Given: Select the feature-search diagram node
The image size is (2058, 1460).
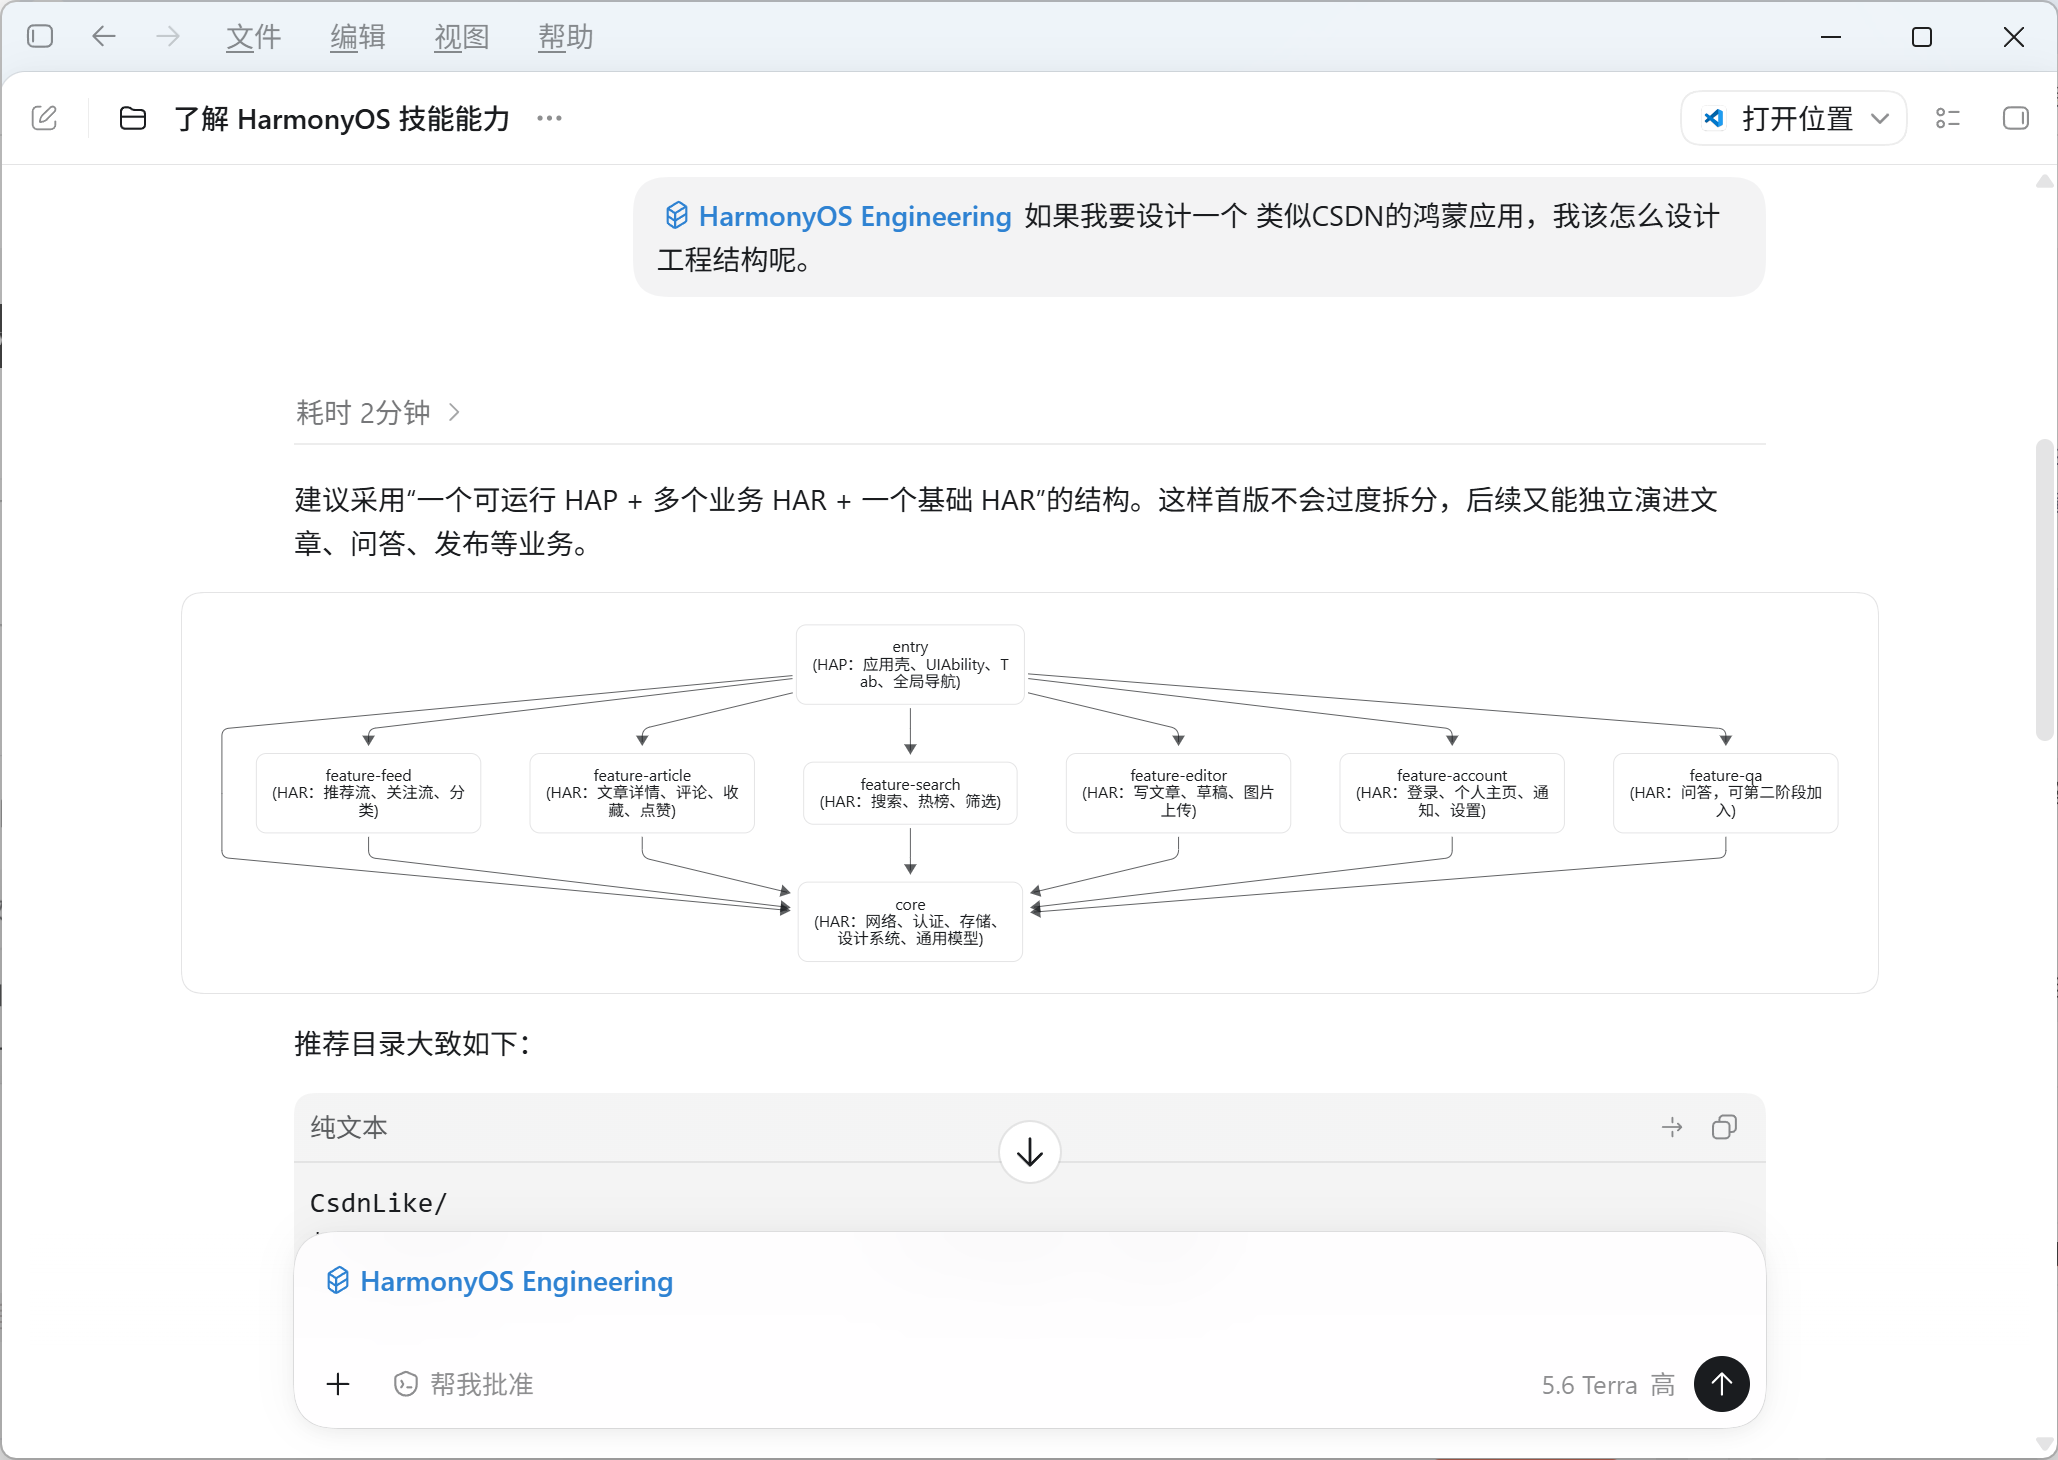Looking at the screenshot, I should [x=910, y=793].
